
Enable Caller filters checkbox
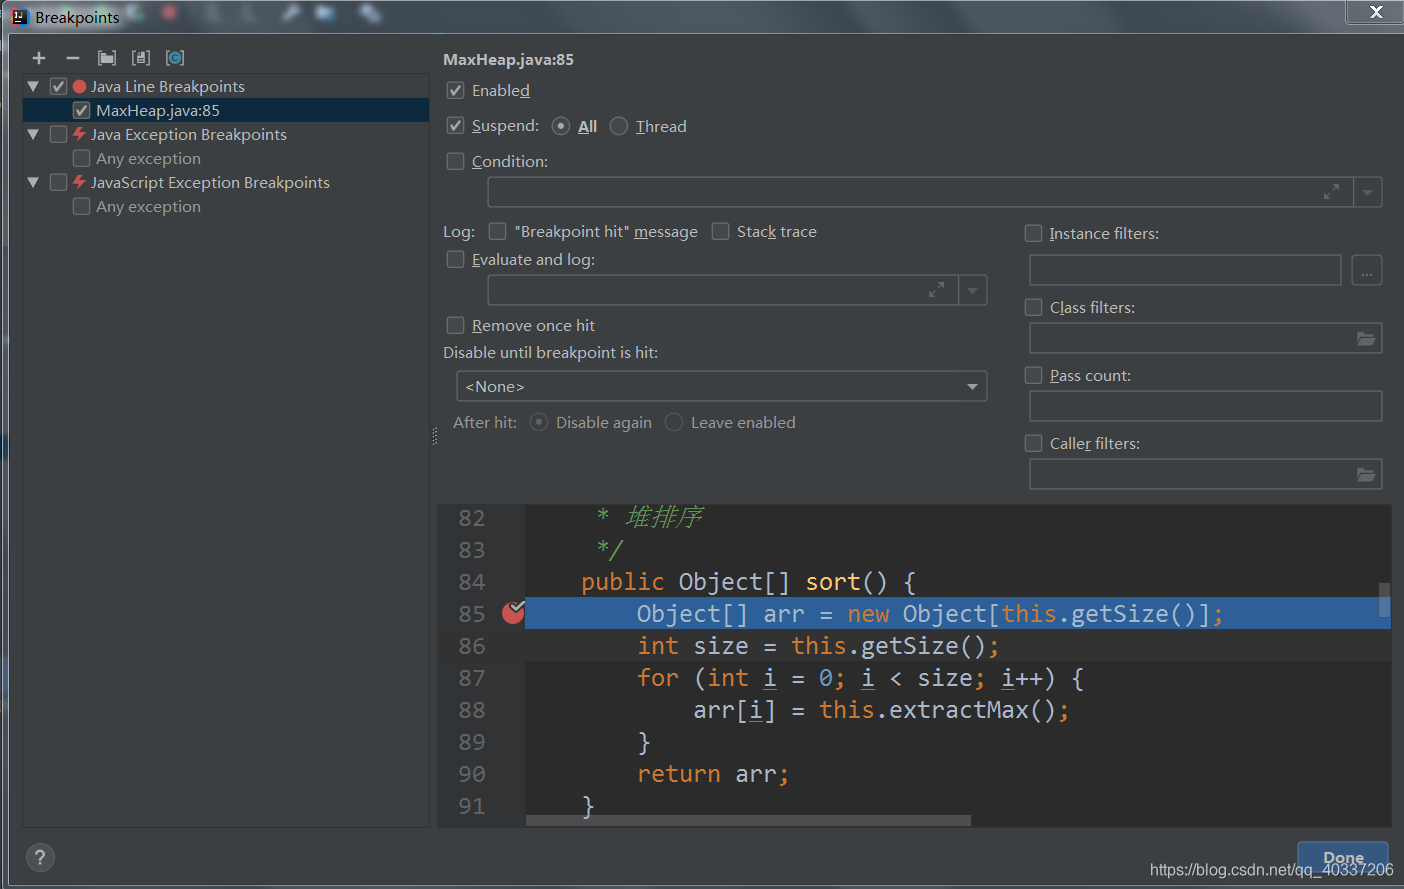click(1034, 443)
